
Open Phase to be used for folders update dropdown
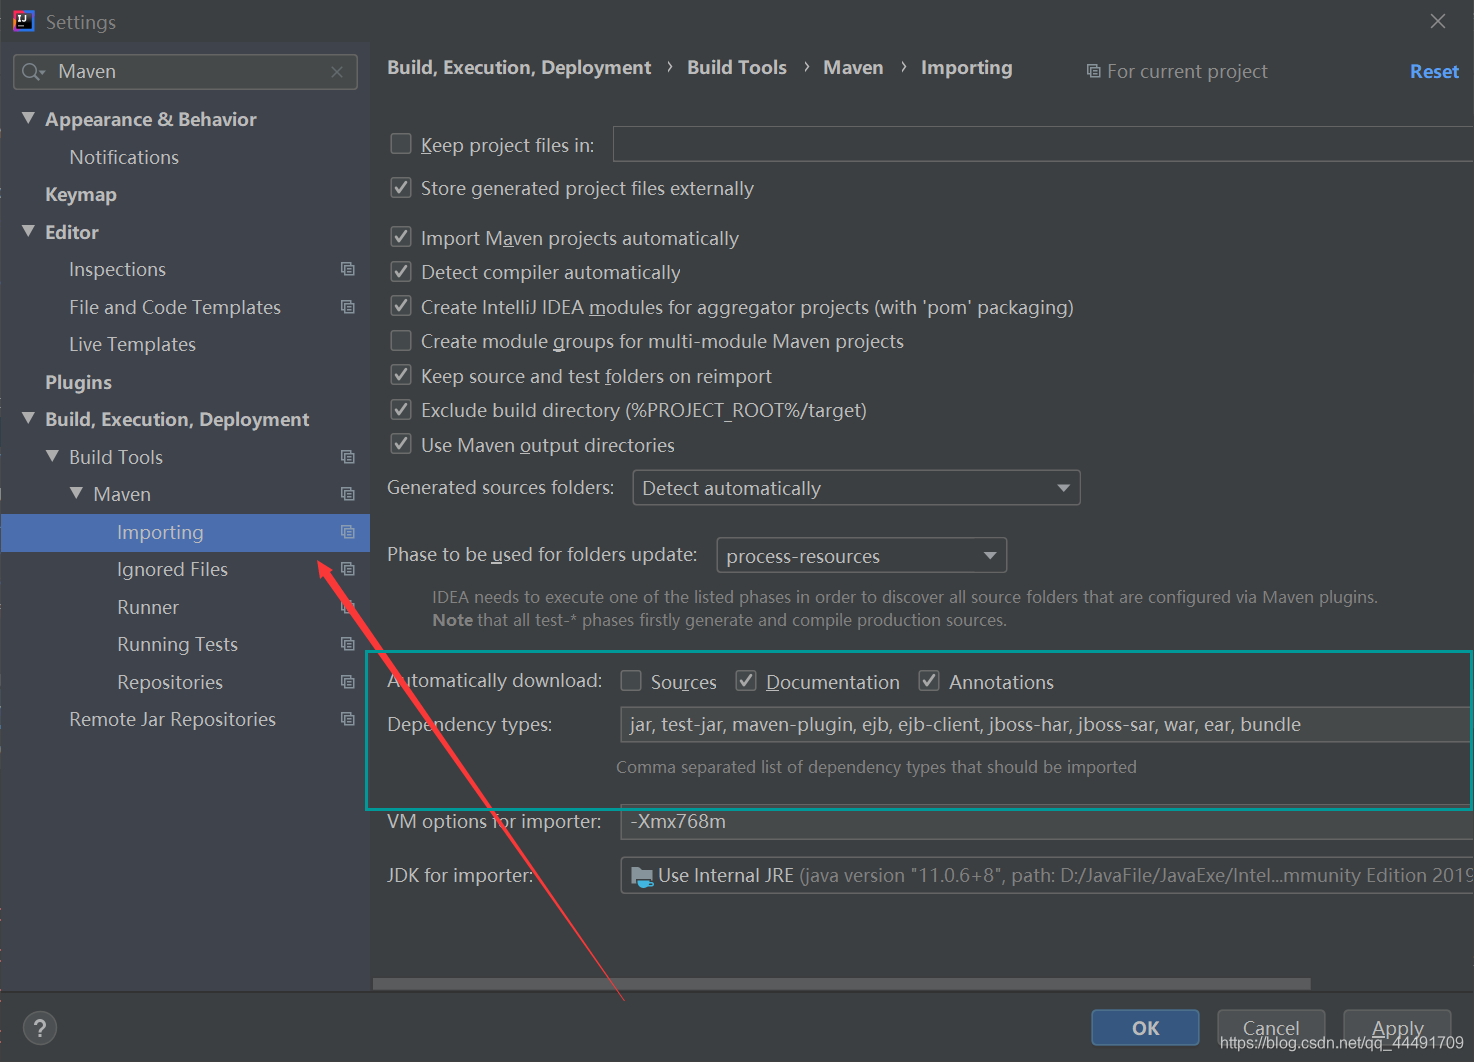tap(861, 555)
